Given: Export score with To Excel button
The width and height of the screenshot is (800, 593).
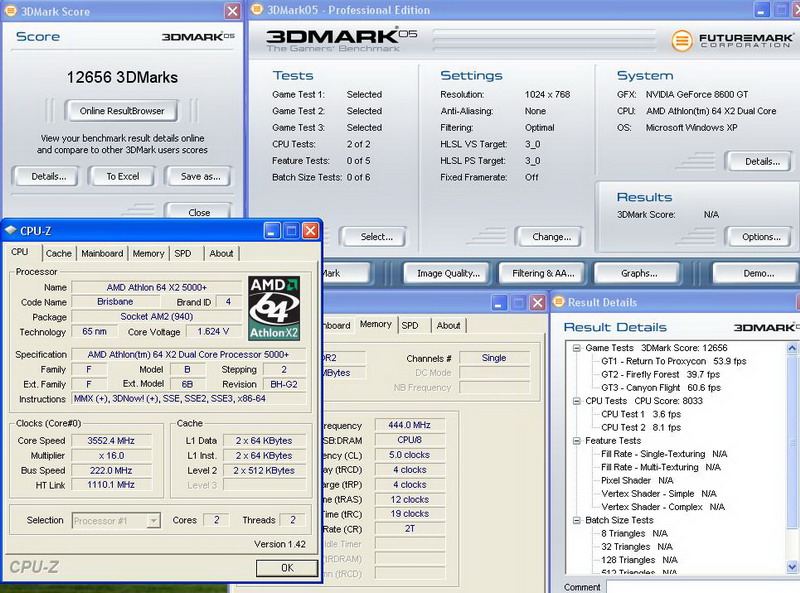Looking at the screenshot, I should coord(122,177).
